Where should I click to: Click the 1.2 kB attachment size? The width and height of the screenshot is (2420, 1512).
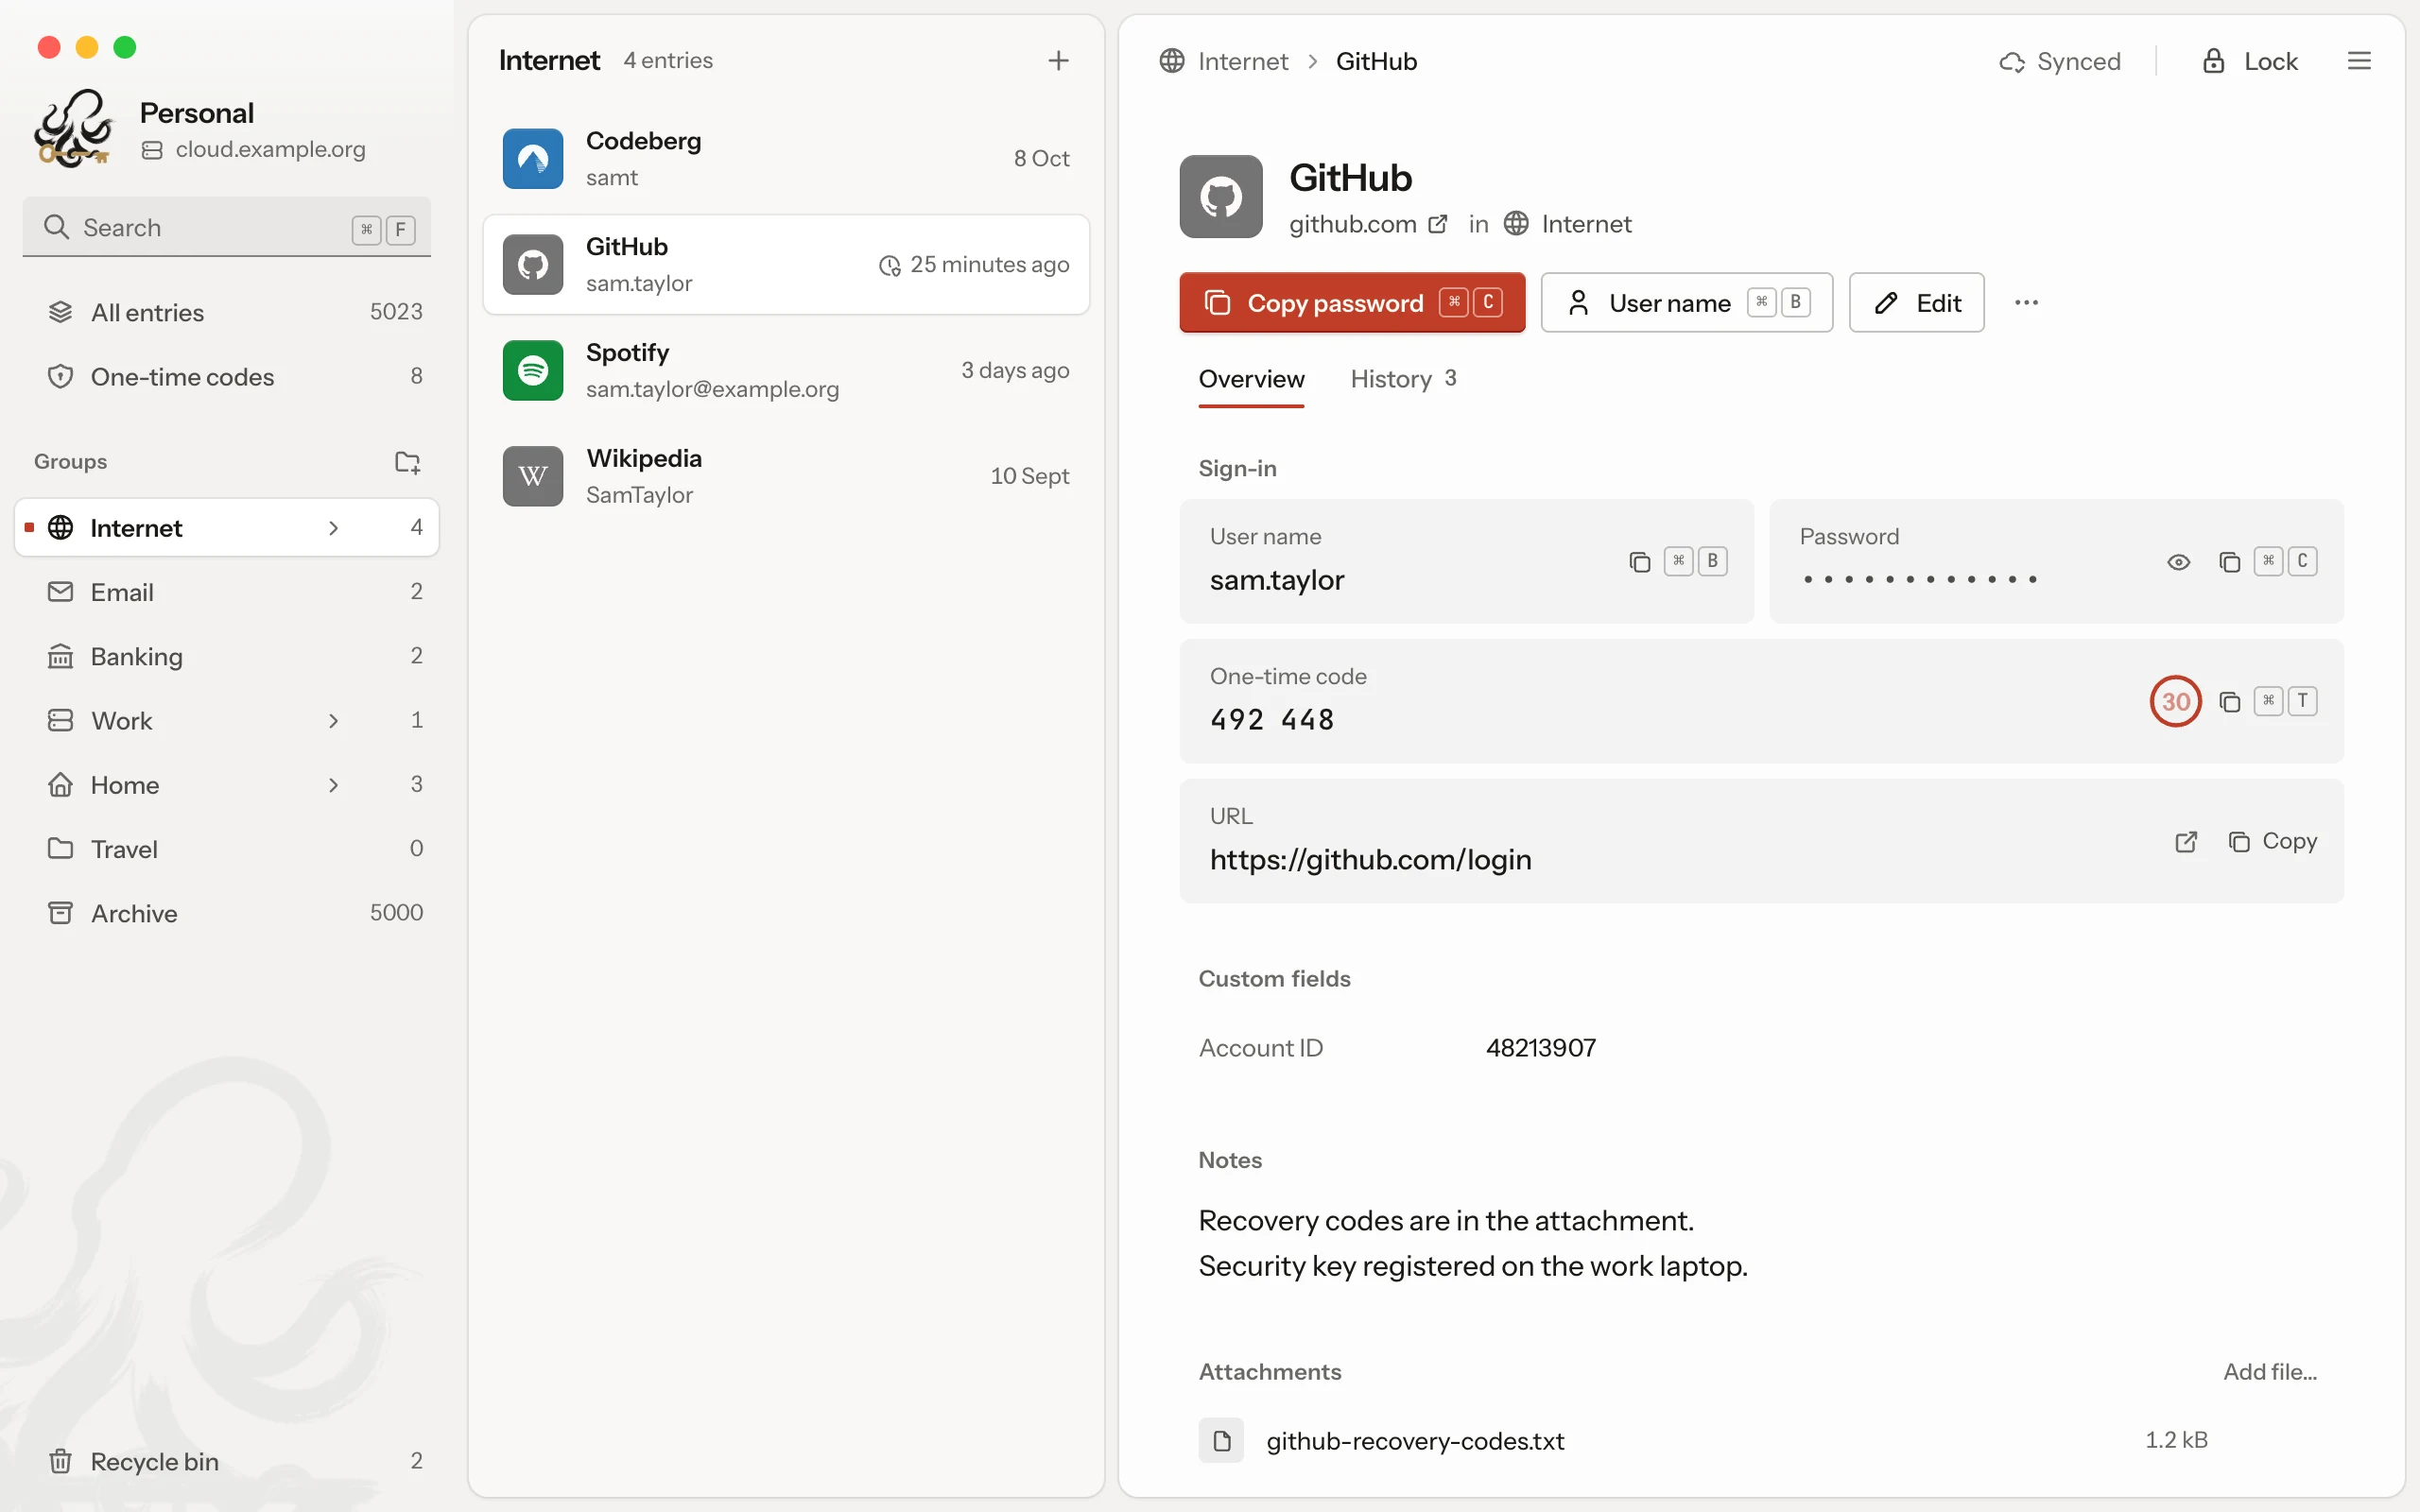pos(2176,1440)
